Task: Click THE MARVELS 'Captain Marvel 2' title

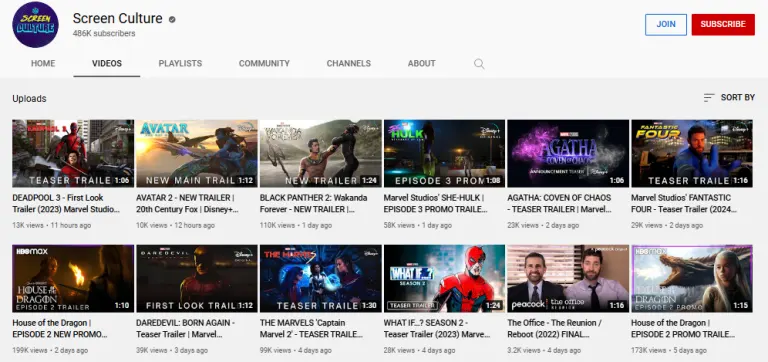Action: pos(312,329)
